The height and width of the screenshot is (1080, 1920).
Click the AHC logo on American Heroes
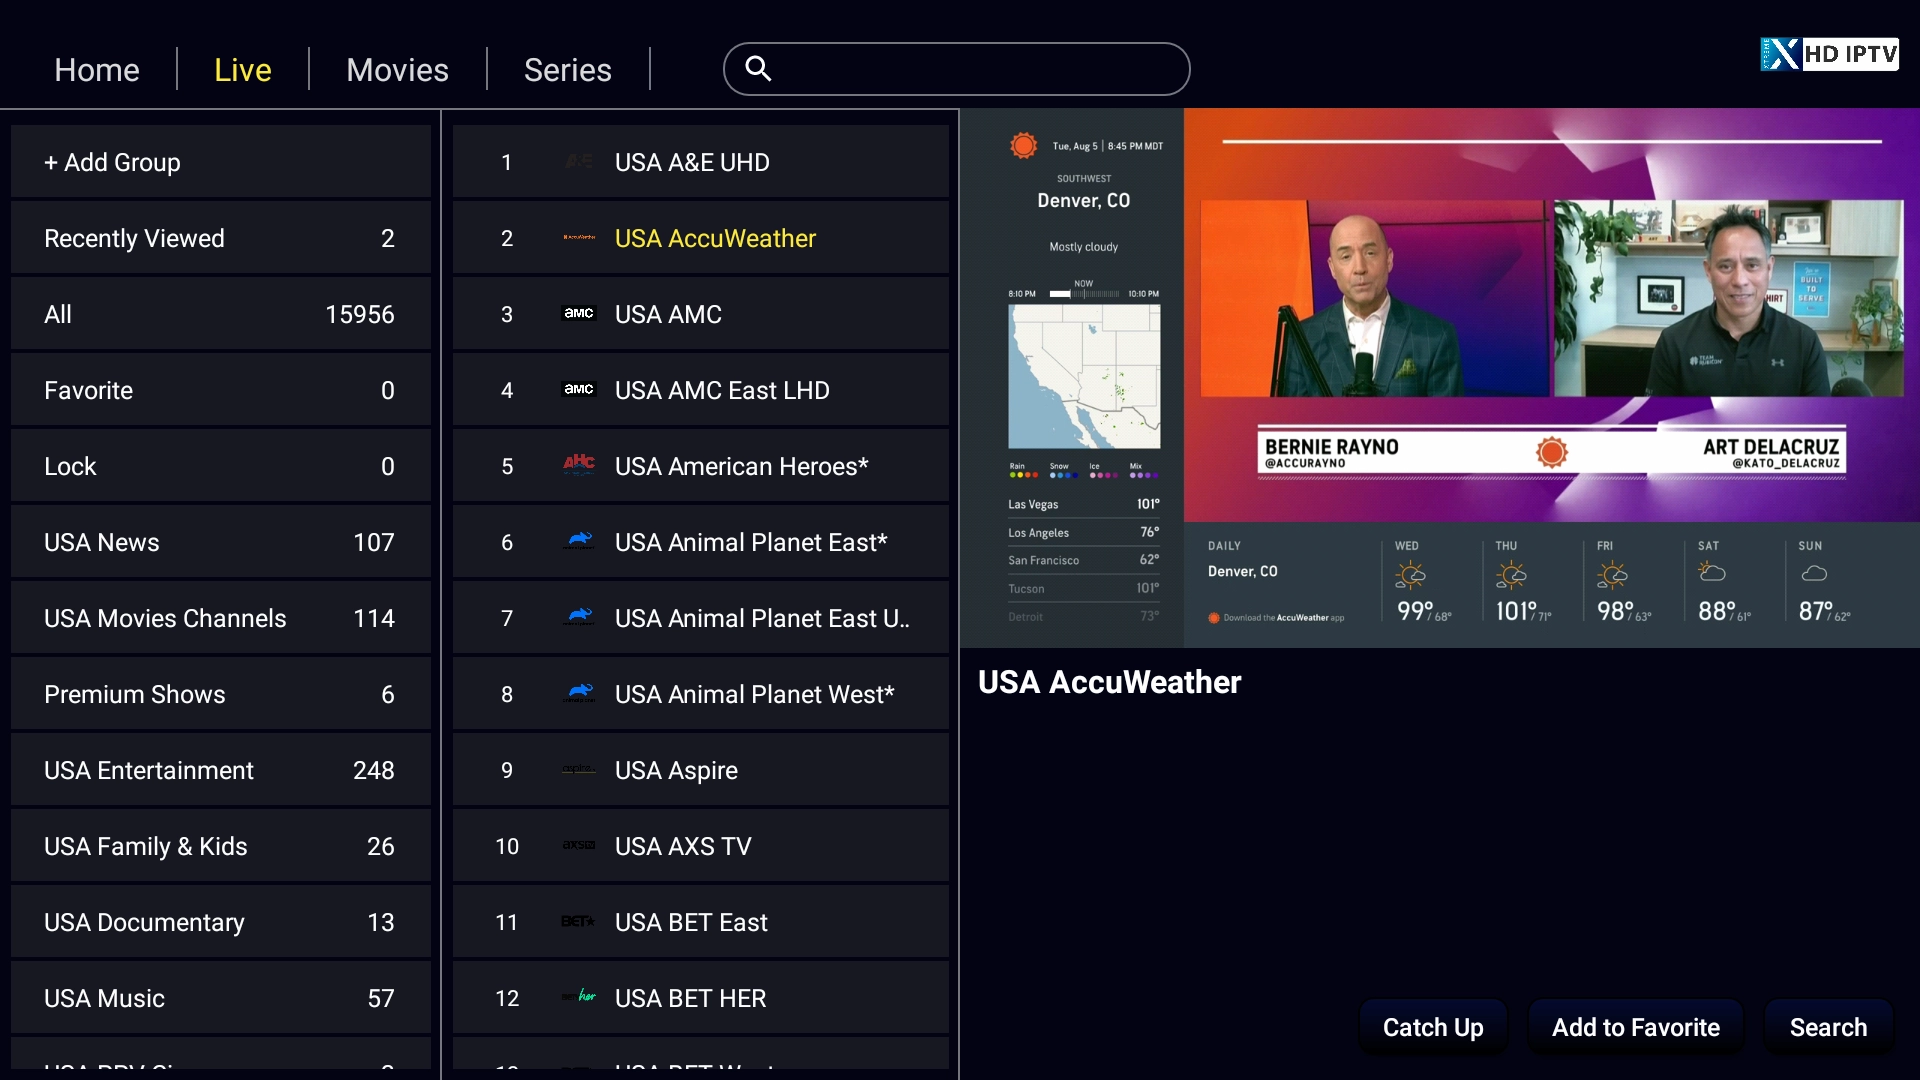tap(579, 464)
